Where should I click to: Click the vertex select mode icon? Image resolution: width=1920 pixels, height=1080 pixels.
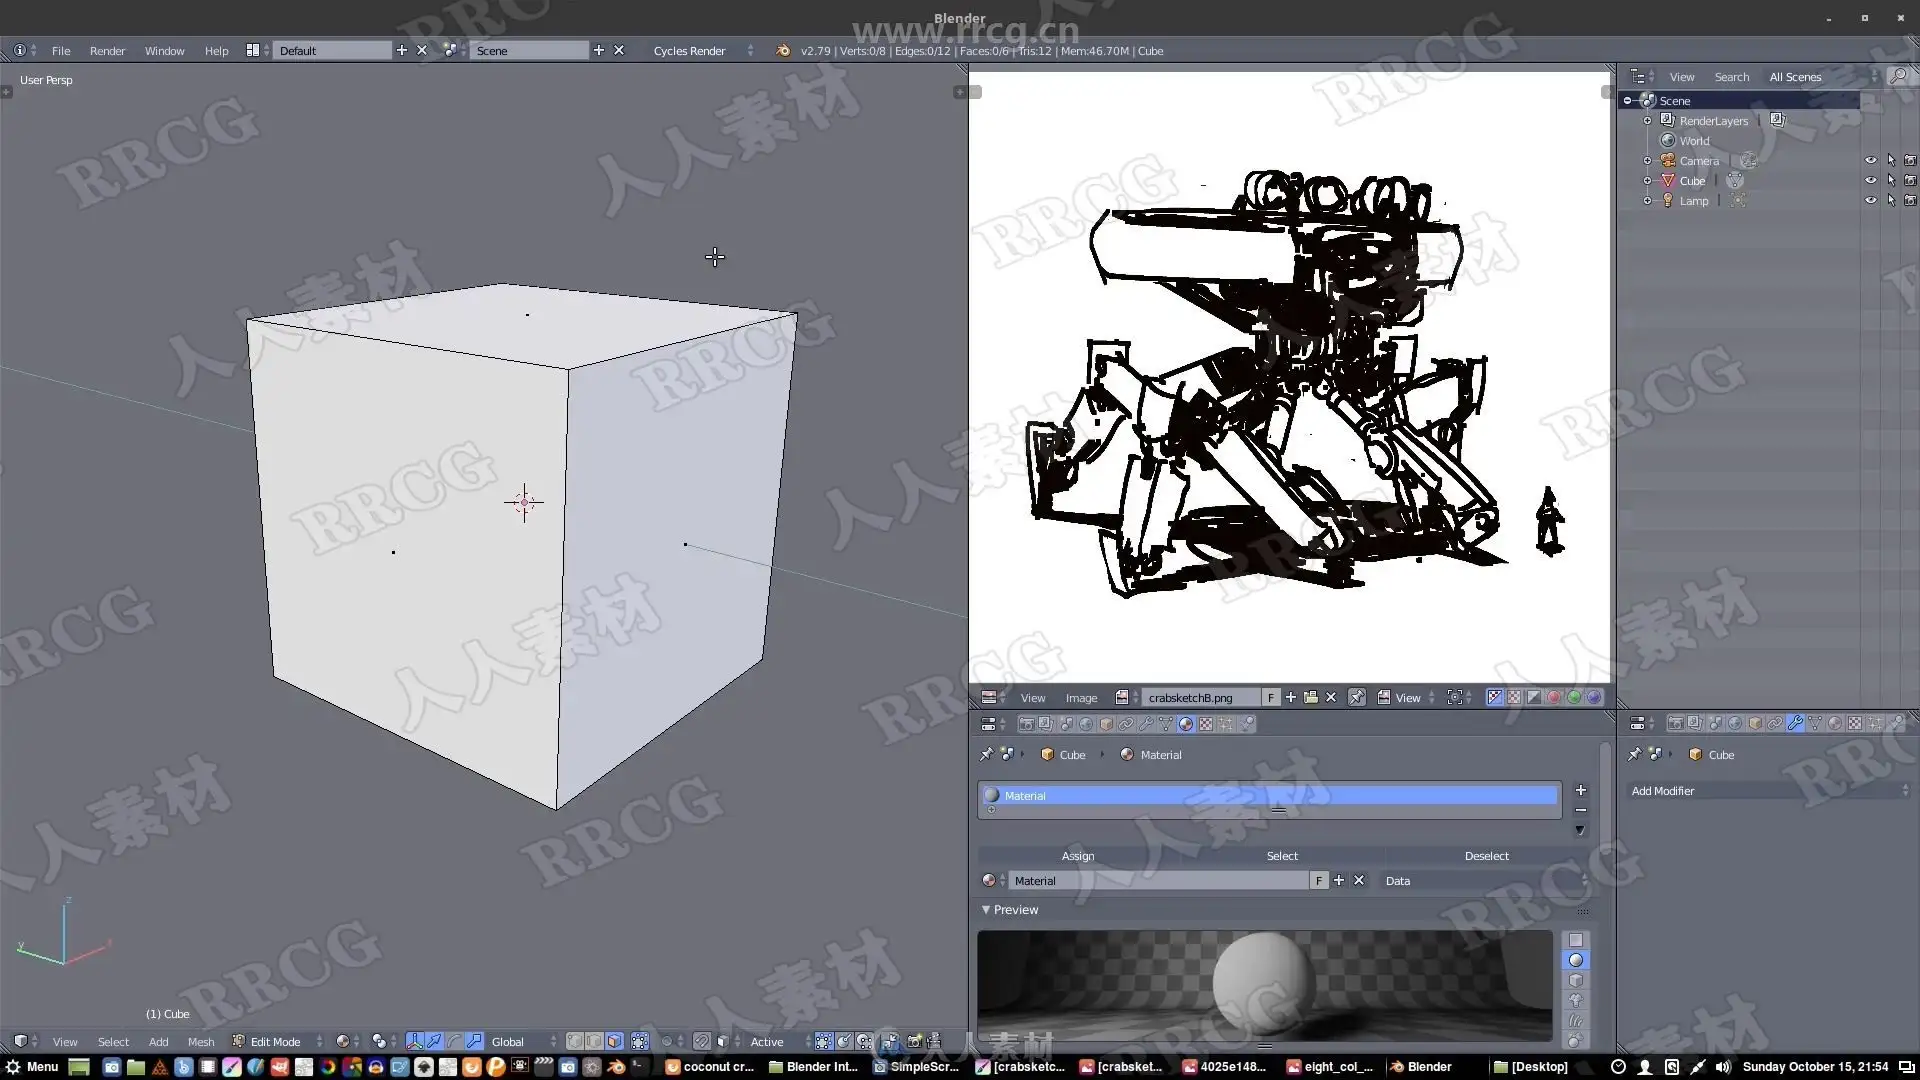click(x=574, y=1041)
